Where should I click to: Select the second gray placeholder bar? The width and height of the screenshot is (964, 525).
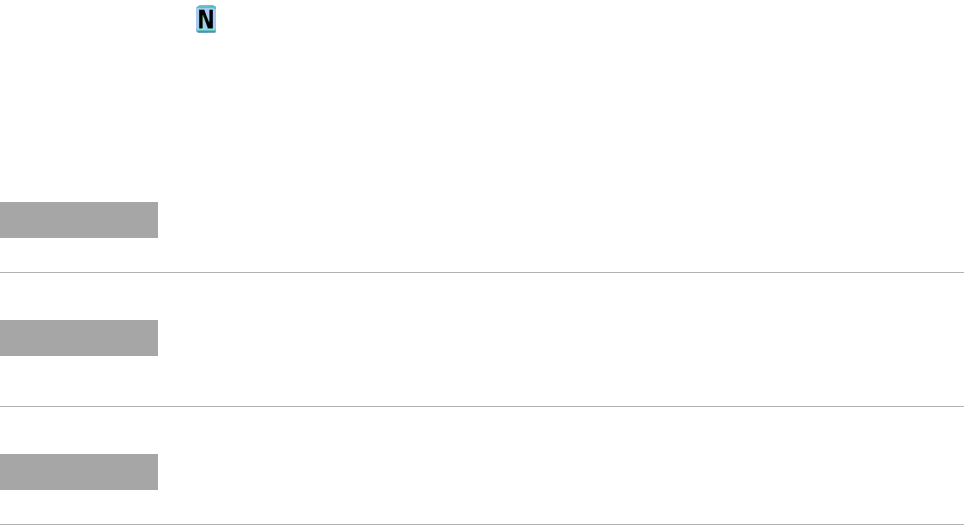pyautogui.click(x=79, y=338)
